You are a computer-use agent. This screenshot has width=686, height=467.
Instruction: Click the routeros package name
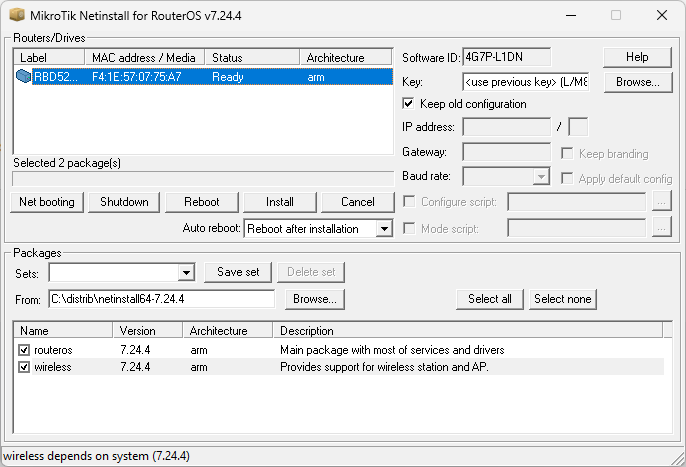click(x=53, y=350)
